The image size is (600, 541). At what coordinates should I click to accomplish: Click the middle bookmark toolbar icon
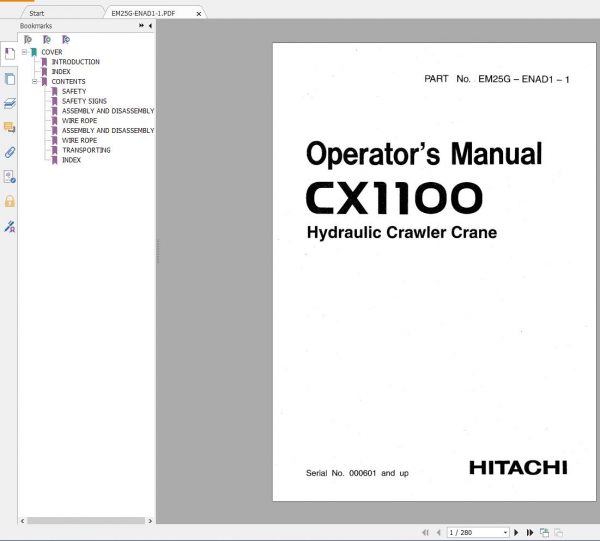click(47, 39)
